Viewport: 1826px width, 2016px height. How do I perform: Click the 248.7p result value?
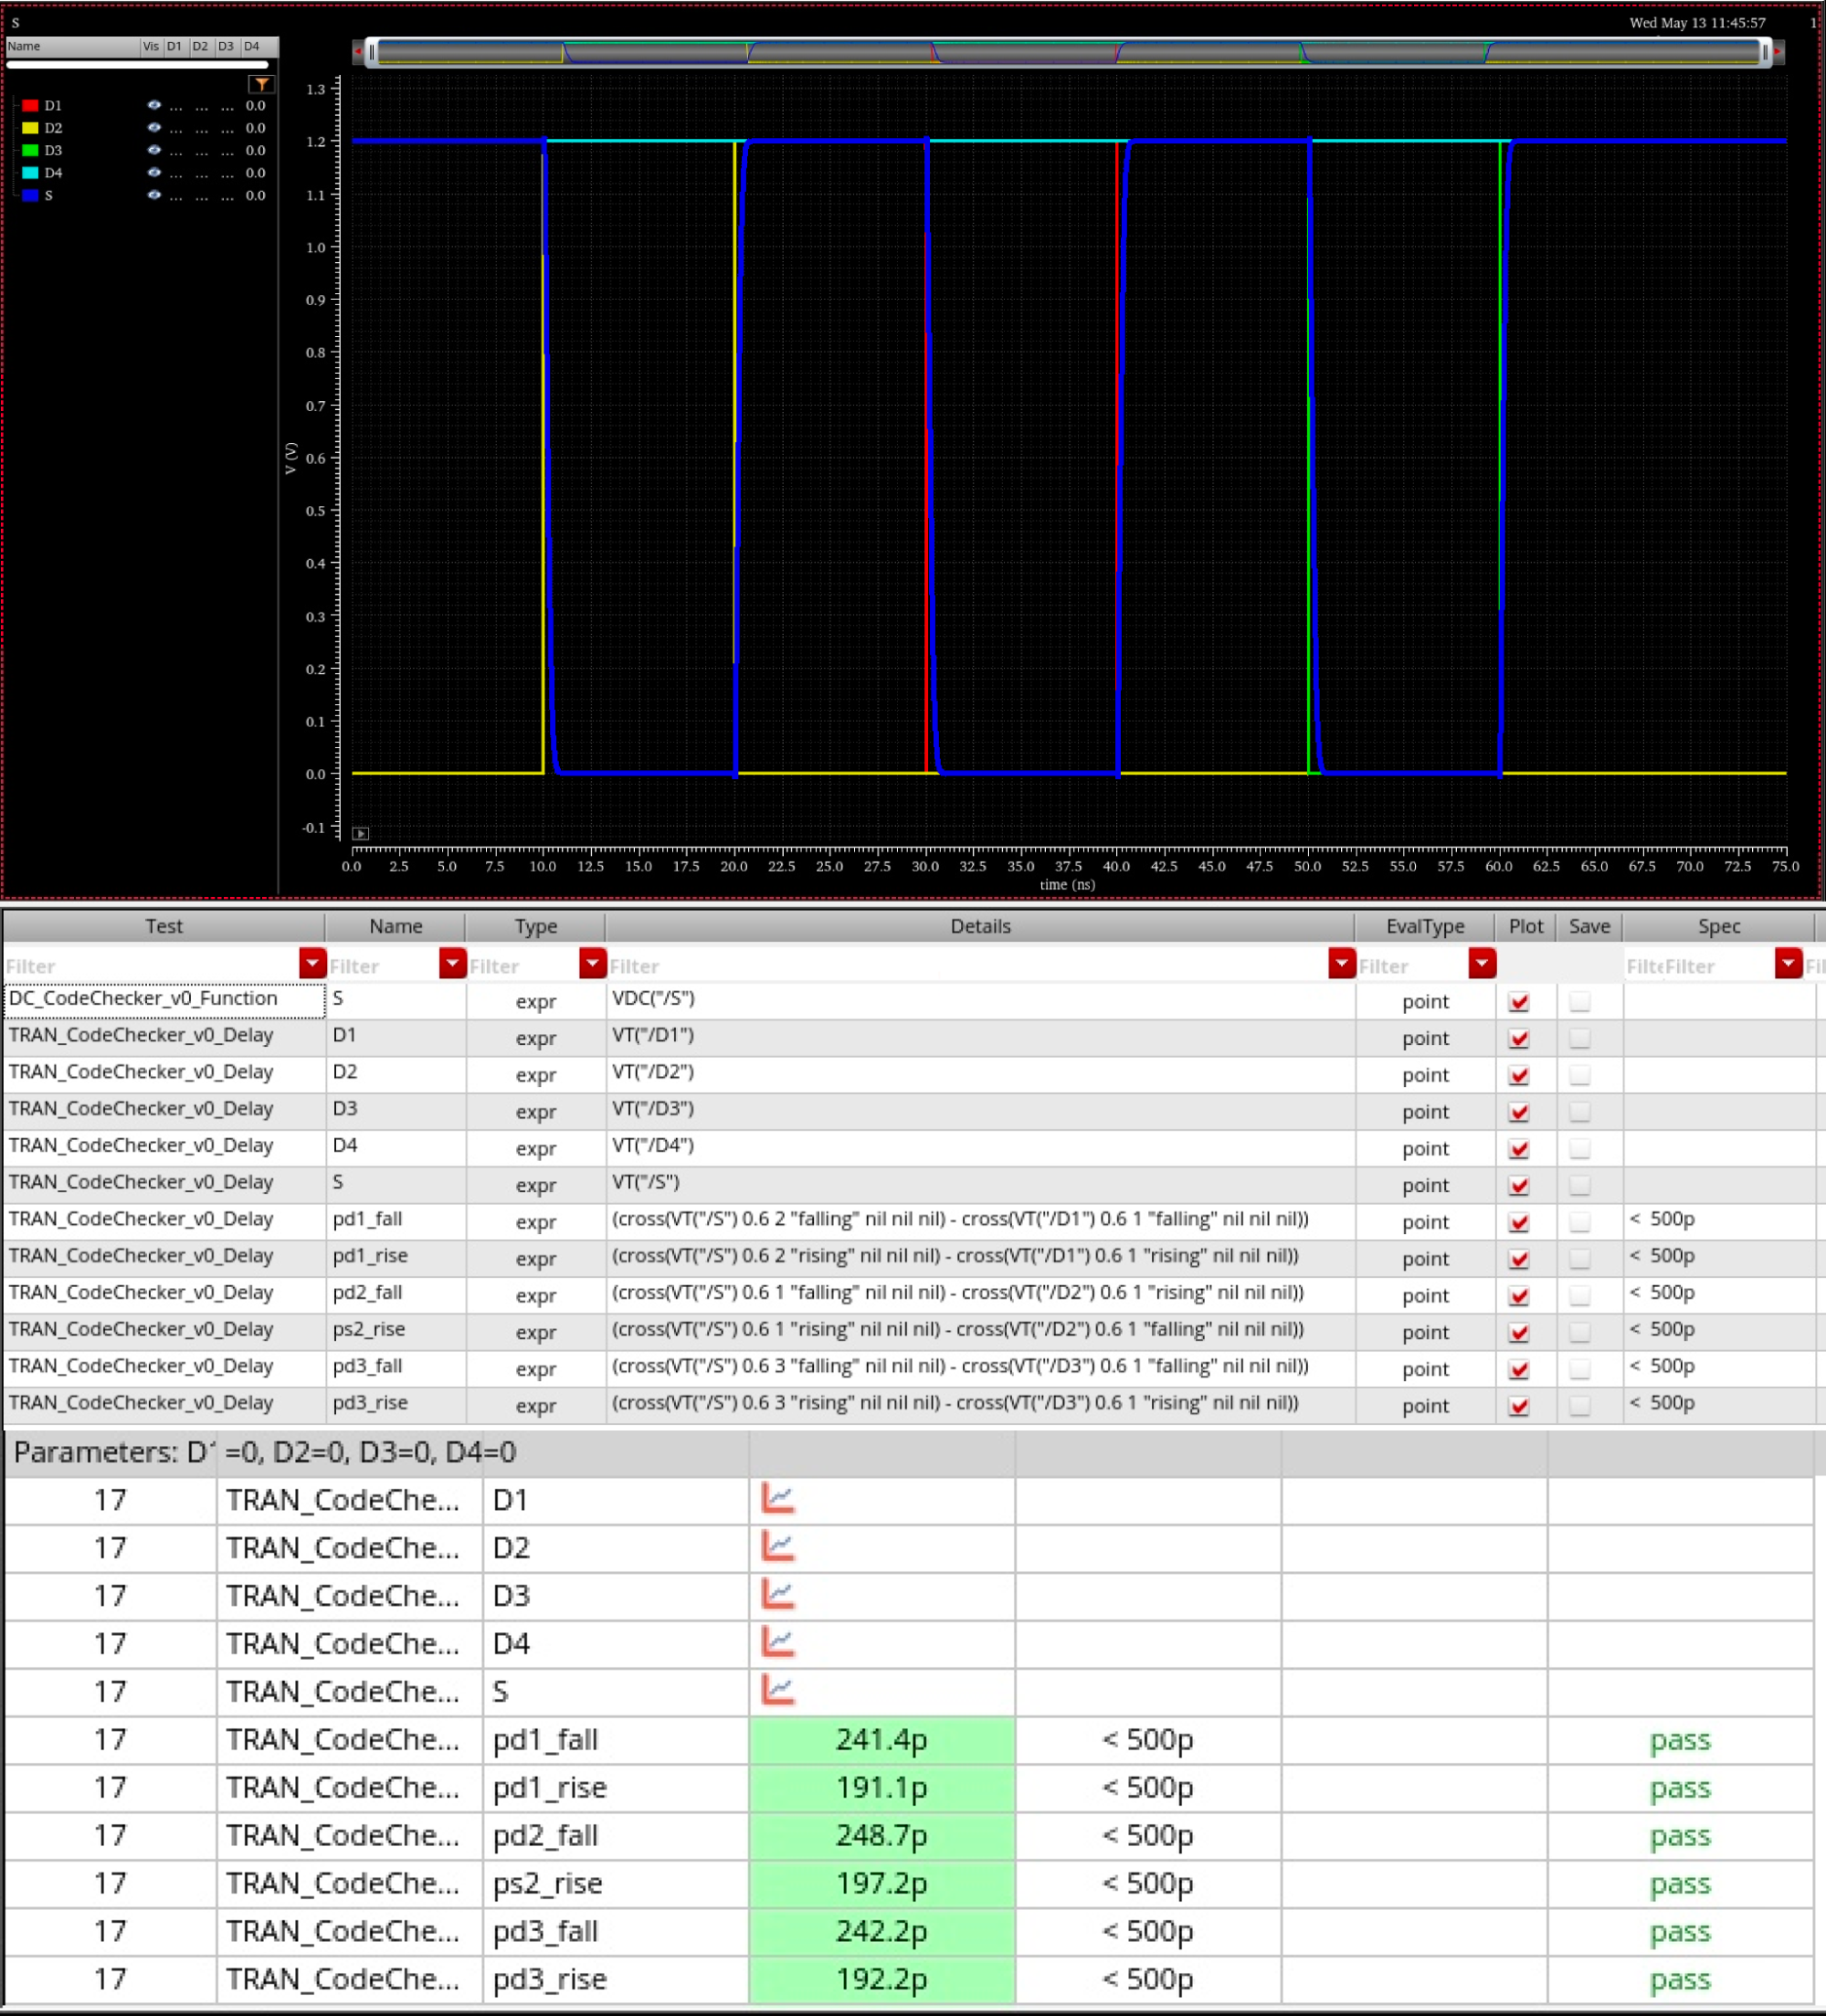pyautogui.click(x=882, y=1836)
